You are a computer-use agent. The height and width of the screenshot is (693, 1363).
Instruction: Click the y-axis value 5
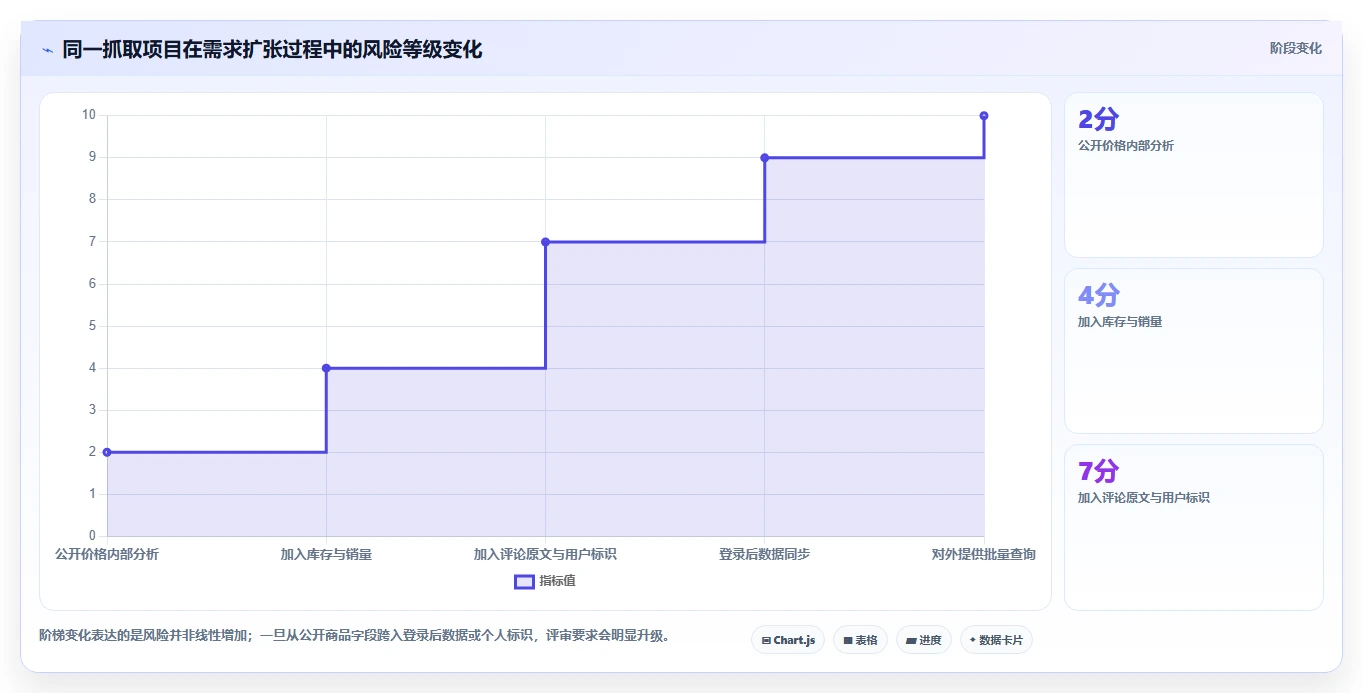(x=92, y=326)
